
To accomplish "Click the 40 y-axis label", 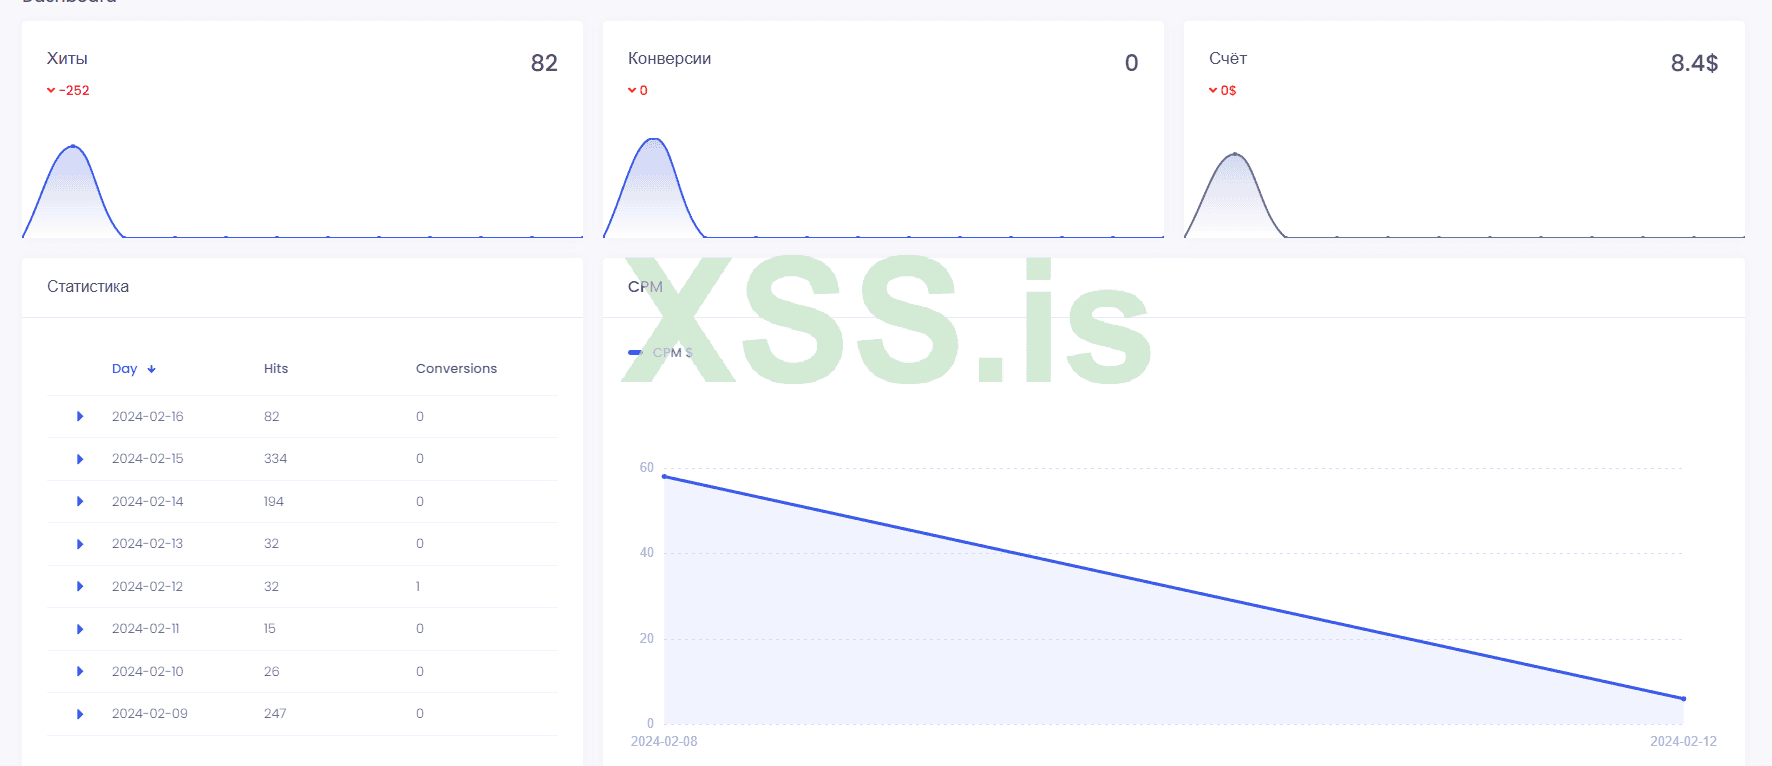I will tap(647, 552).
